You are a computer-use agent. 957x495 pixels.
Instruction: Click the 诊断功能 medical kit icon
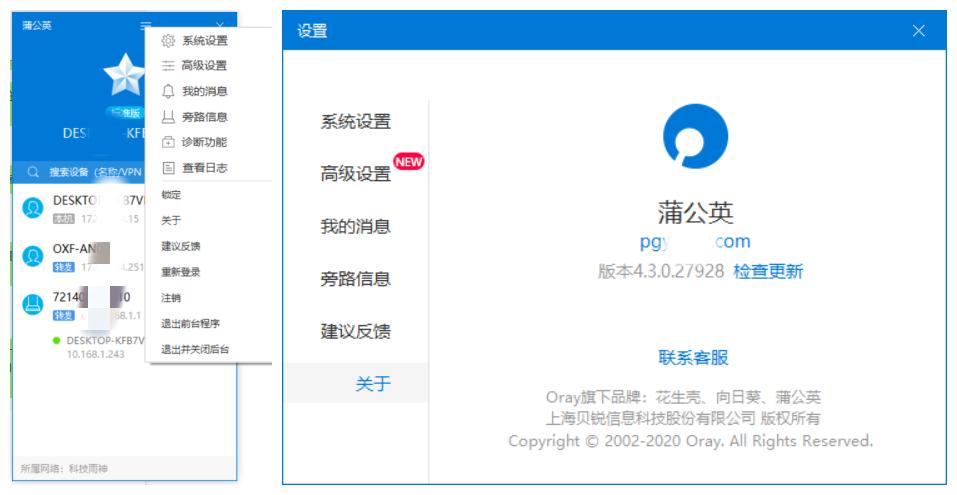tap(168, 142)
